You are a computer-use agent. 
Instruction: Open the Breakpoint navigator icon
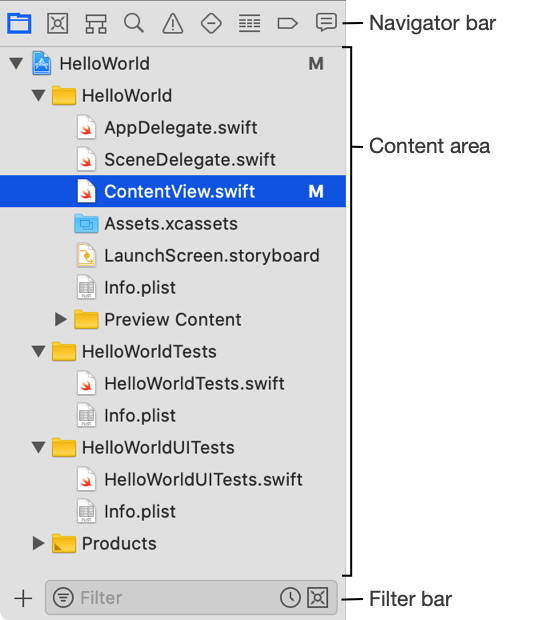coord(287,23)
